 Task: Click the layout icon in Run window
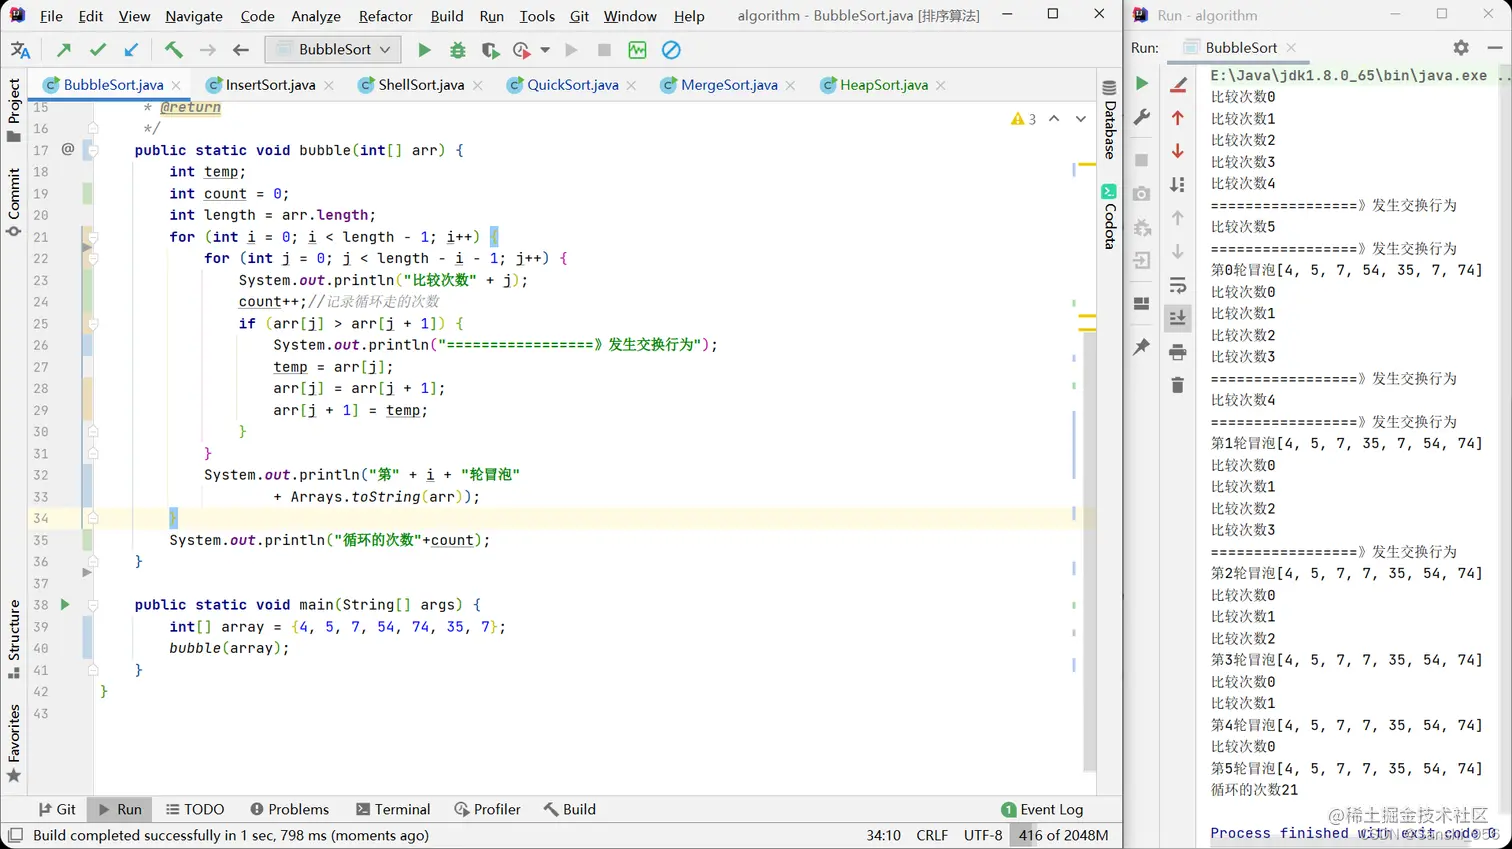tap(1142, 303)
